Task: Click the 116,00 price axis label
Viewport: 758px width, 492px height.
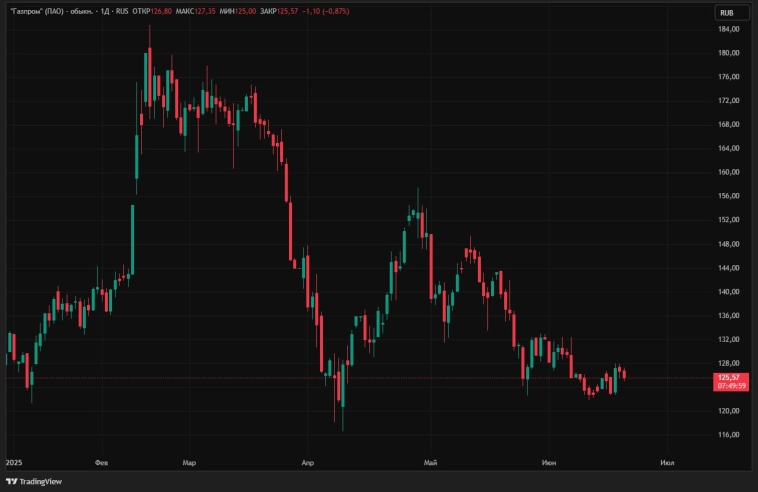Action: coord(729,434)
